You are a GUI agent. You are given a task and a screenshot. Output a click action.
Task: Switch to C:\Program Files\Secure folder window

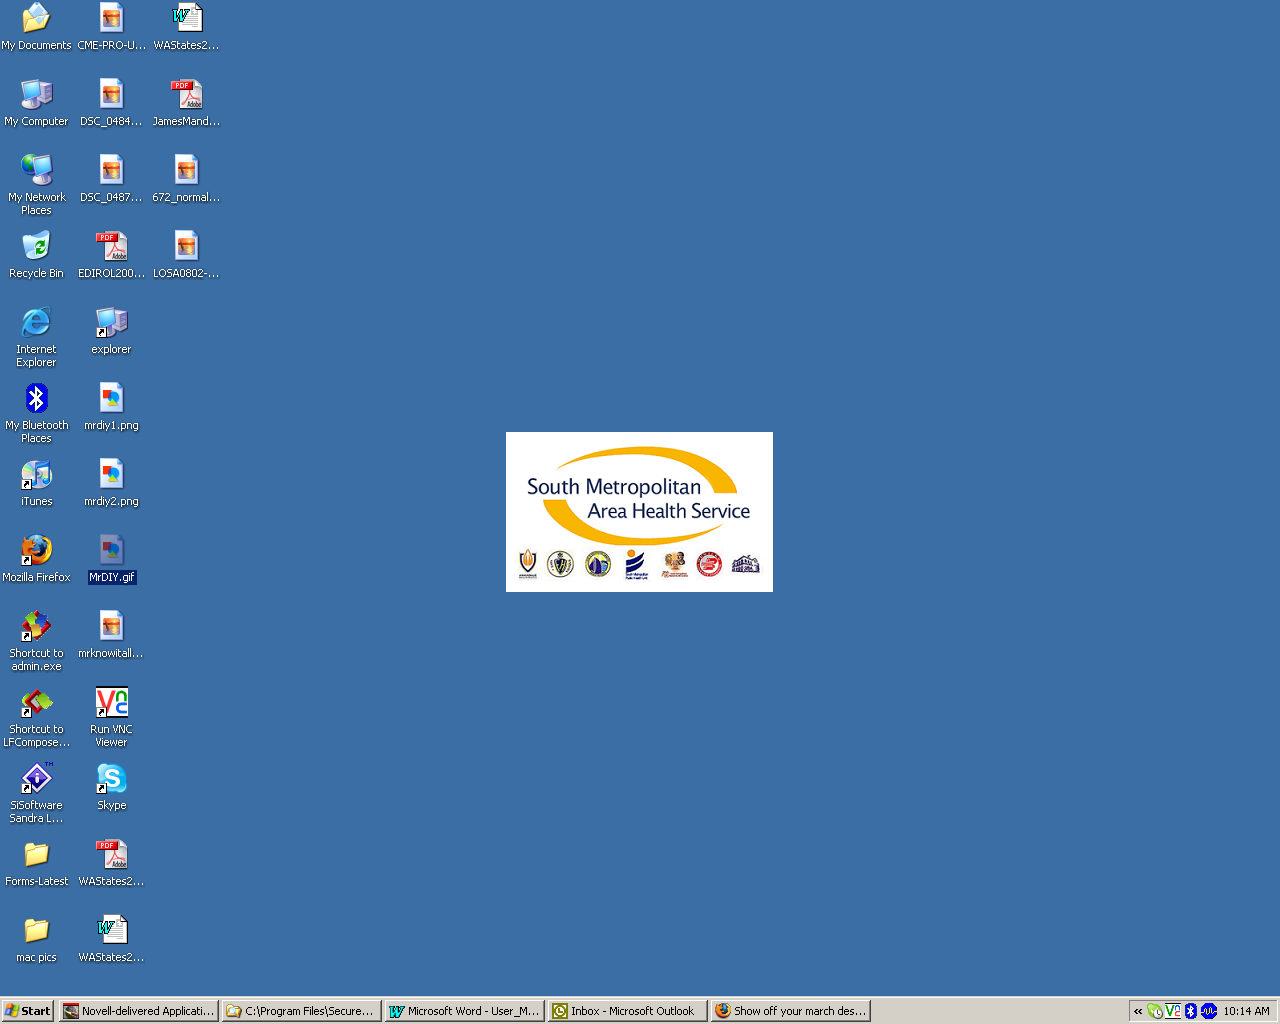point(302,1011)
